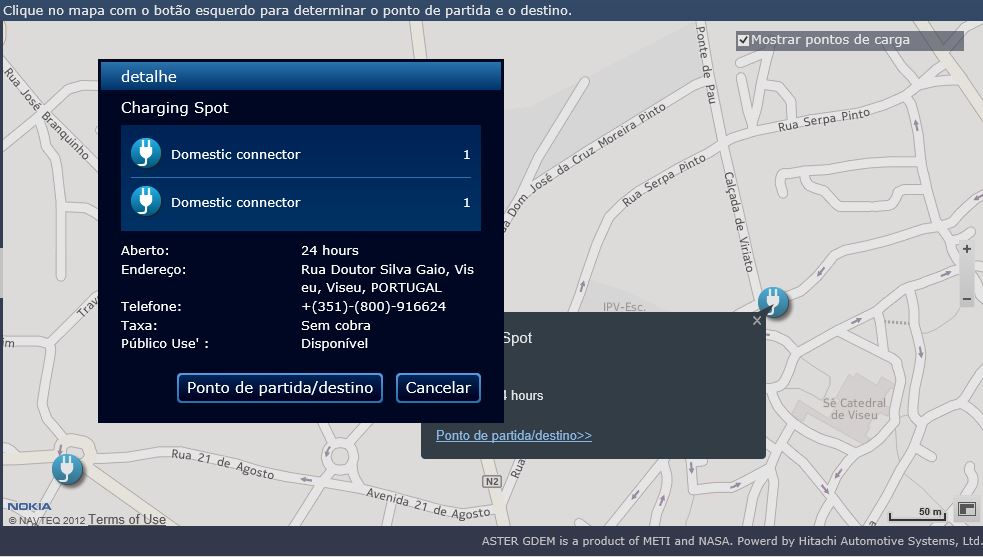983x557 pixels.
Task: Click the charging spot marker near Rua 21 de Agosto
Action: tap(66, 468)
